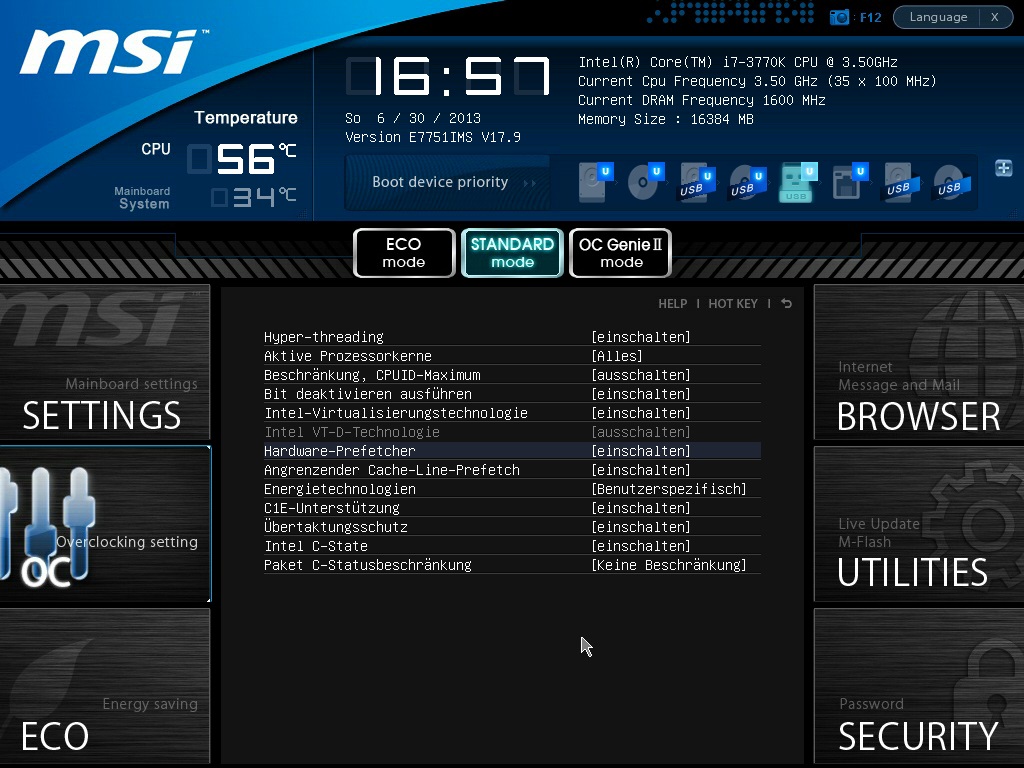Open the SETTINGS mainboard panel
This screenshot has width=1024, height=768.
pyautogui.click(x=104, y=362)
